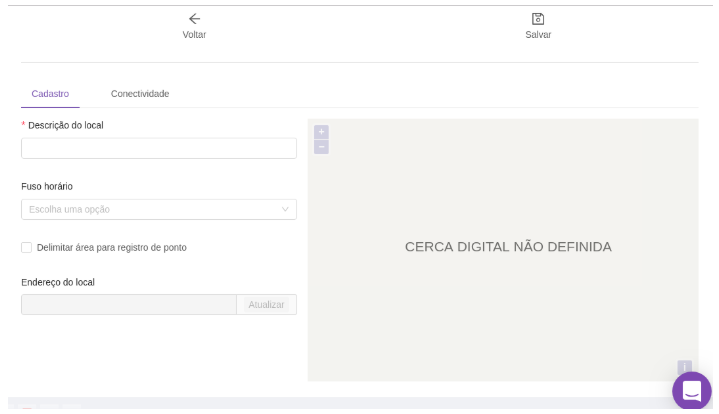The height and width of the screenshot is (414, 719).
Task: Enable Delimitar área para registro de ponto
Action: click(27, 248)
